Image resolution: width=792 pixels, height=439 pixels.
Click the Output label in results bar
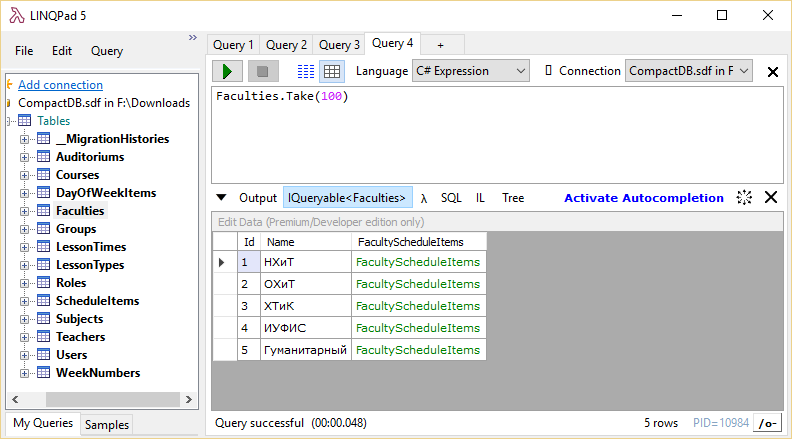click(258, 198)
